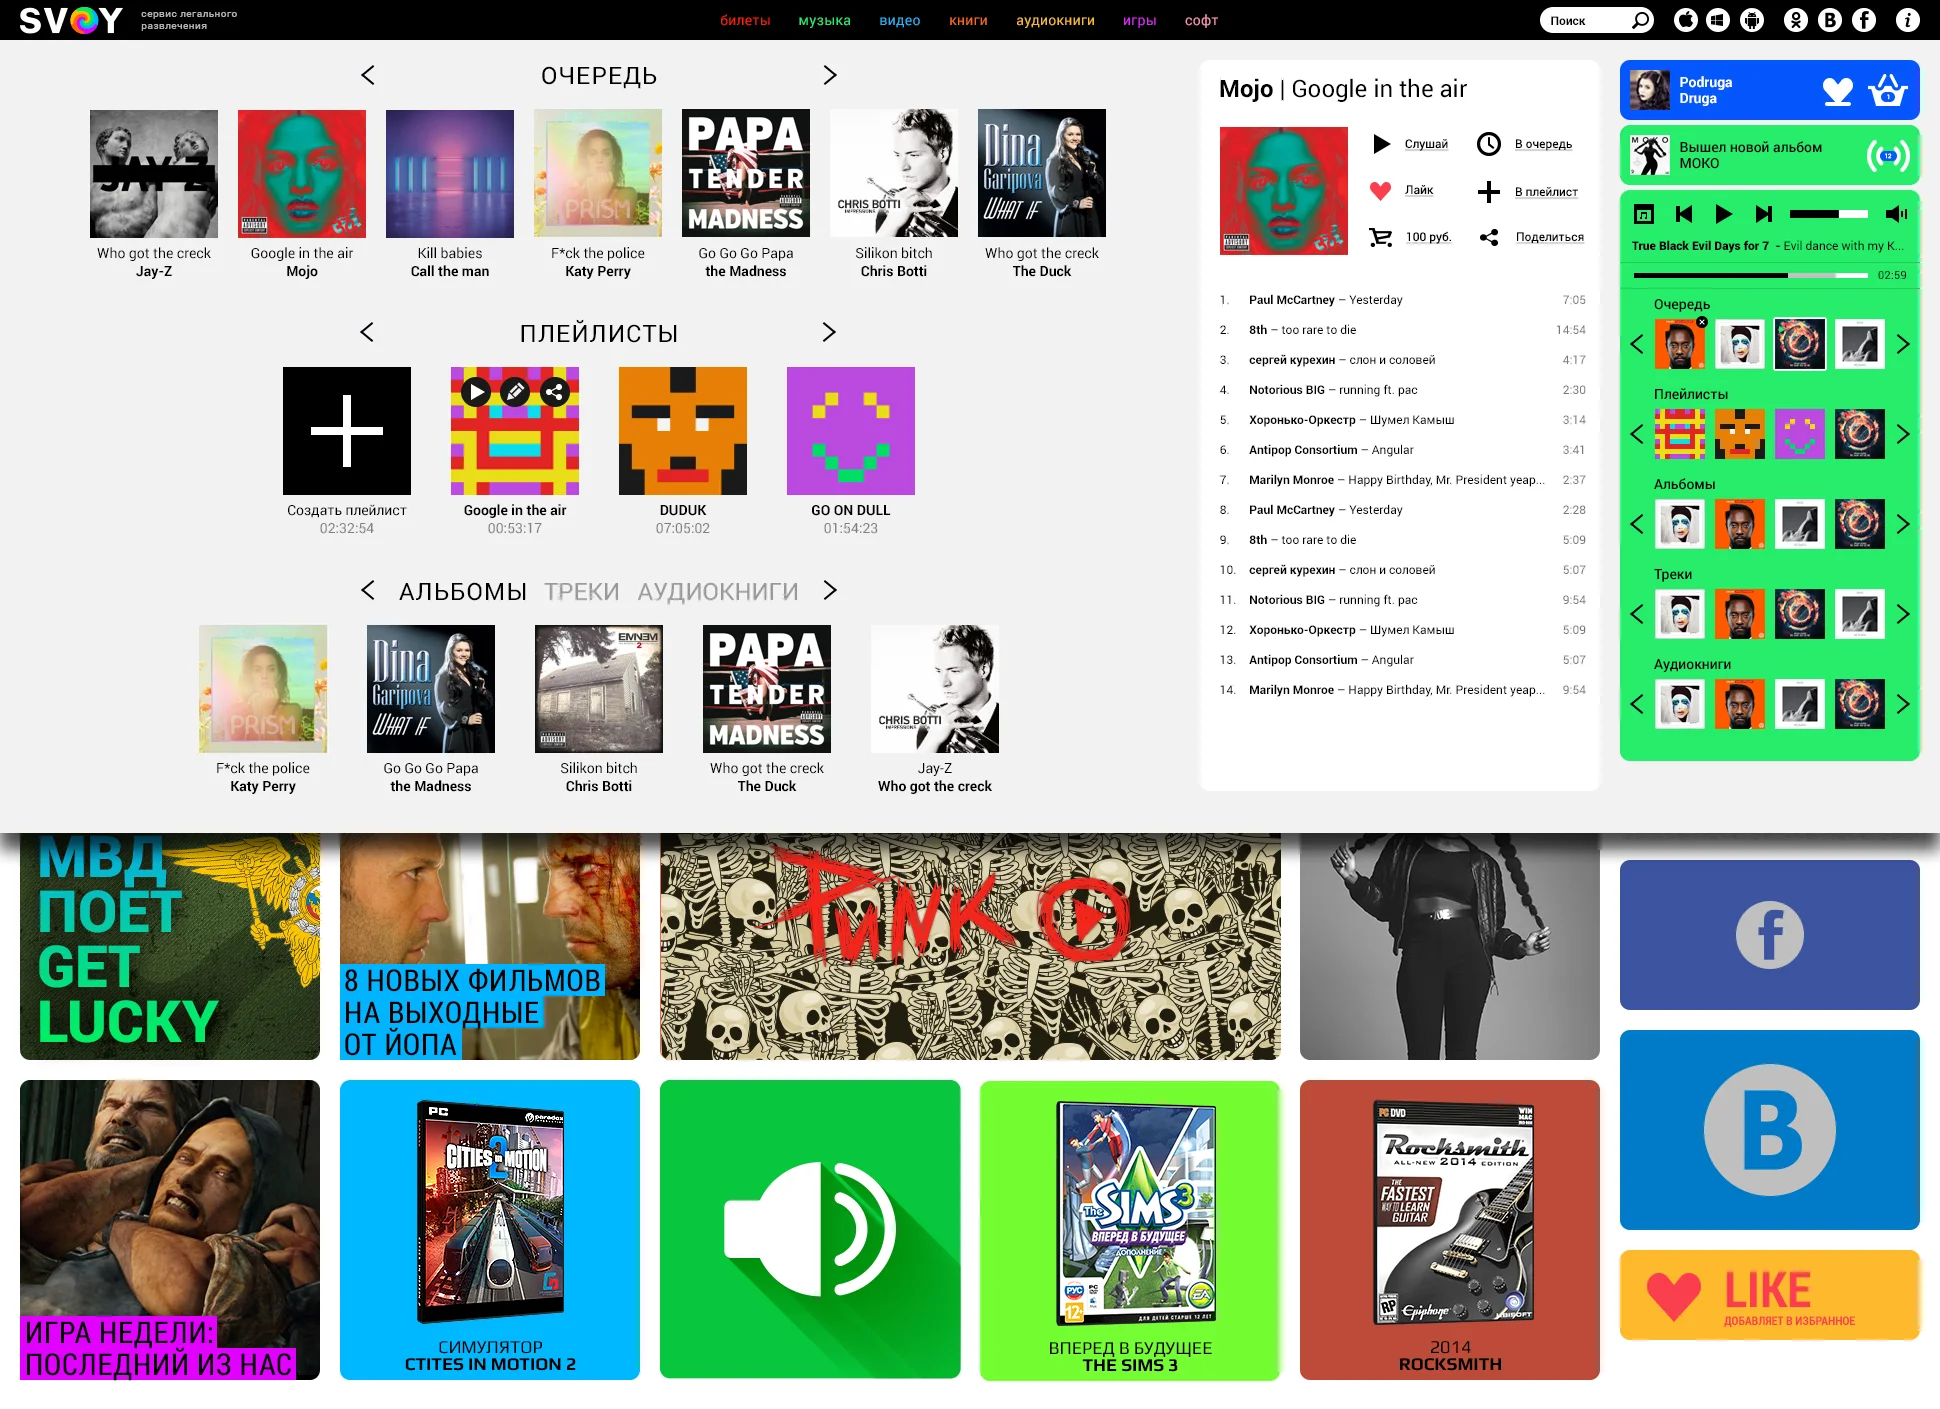Open the shopping basket in user panel

coord(1887,90)
